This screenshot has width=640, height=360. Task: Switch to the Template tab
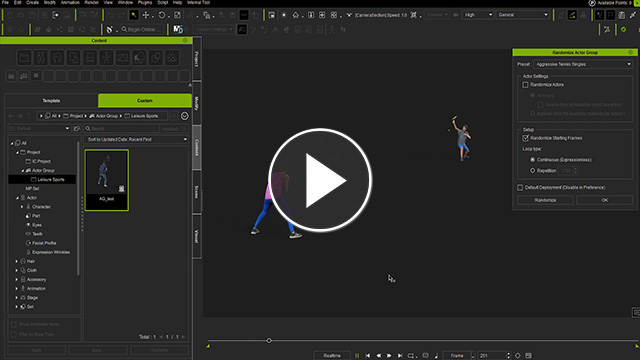click(51, 100)
